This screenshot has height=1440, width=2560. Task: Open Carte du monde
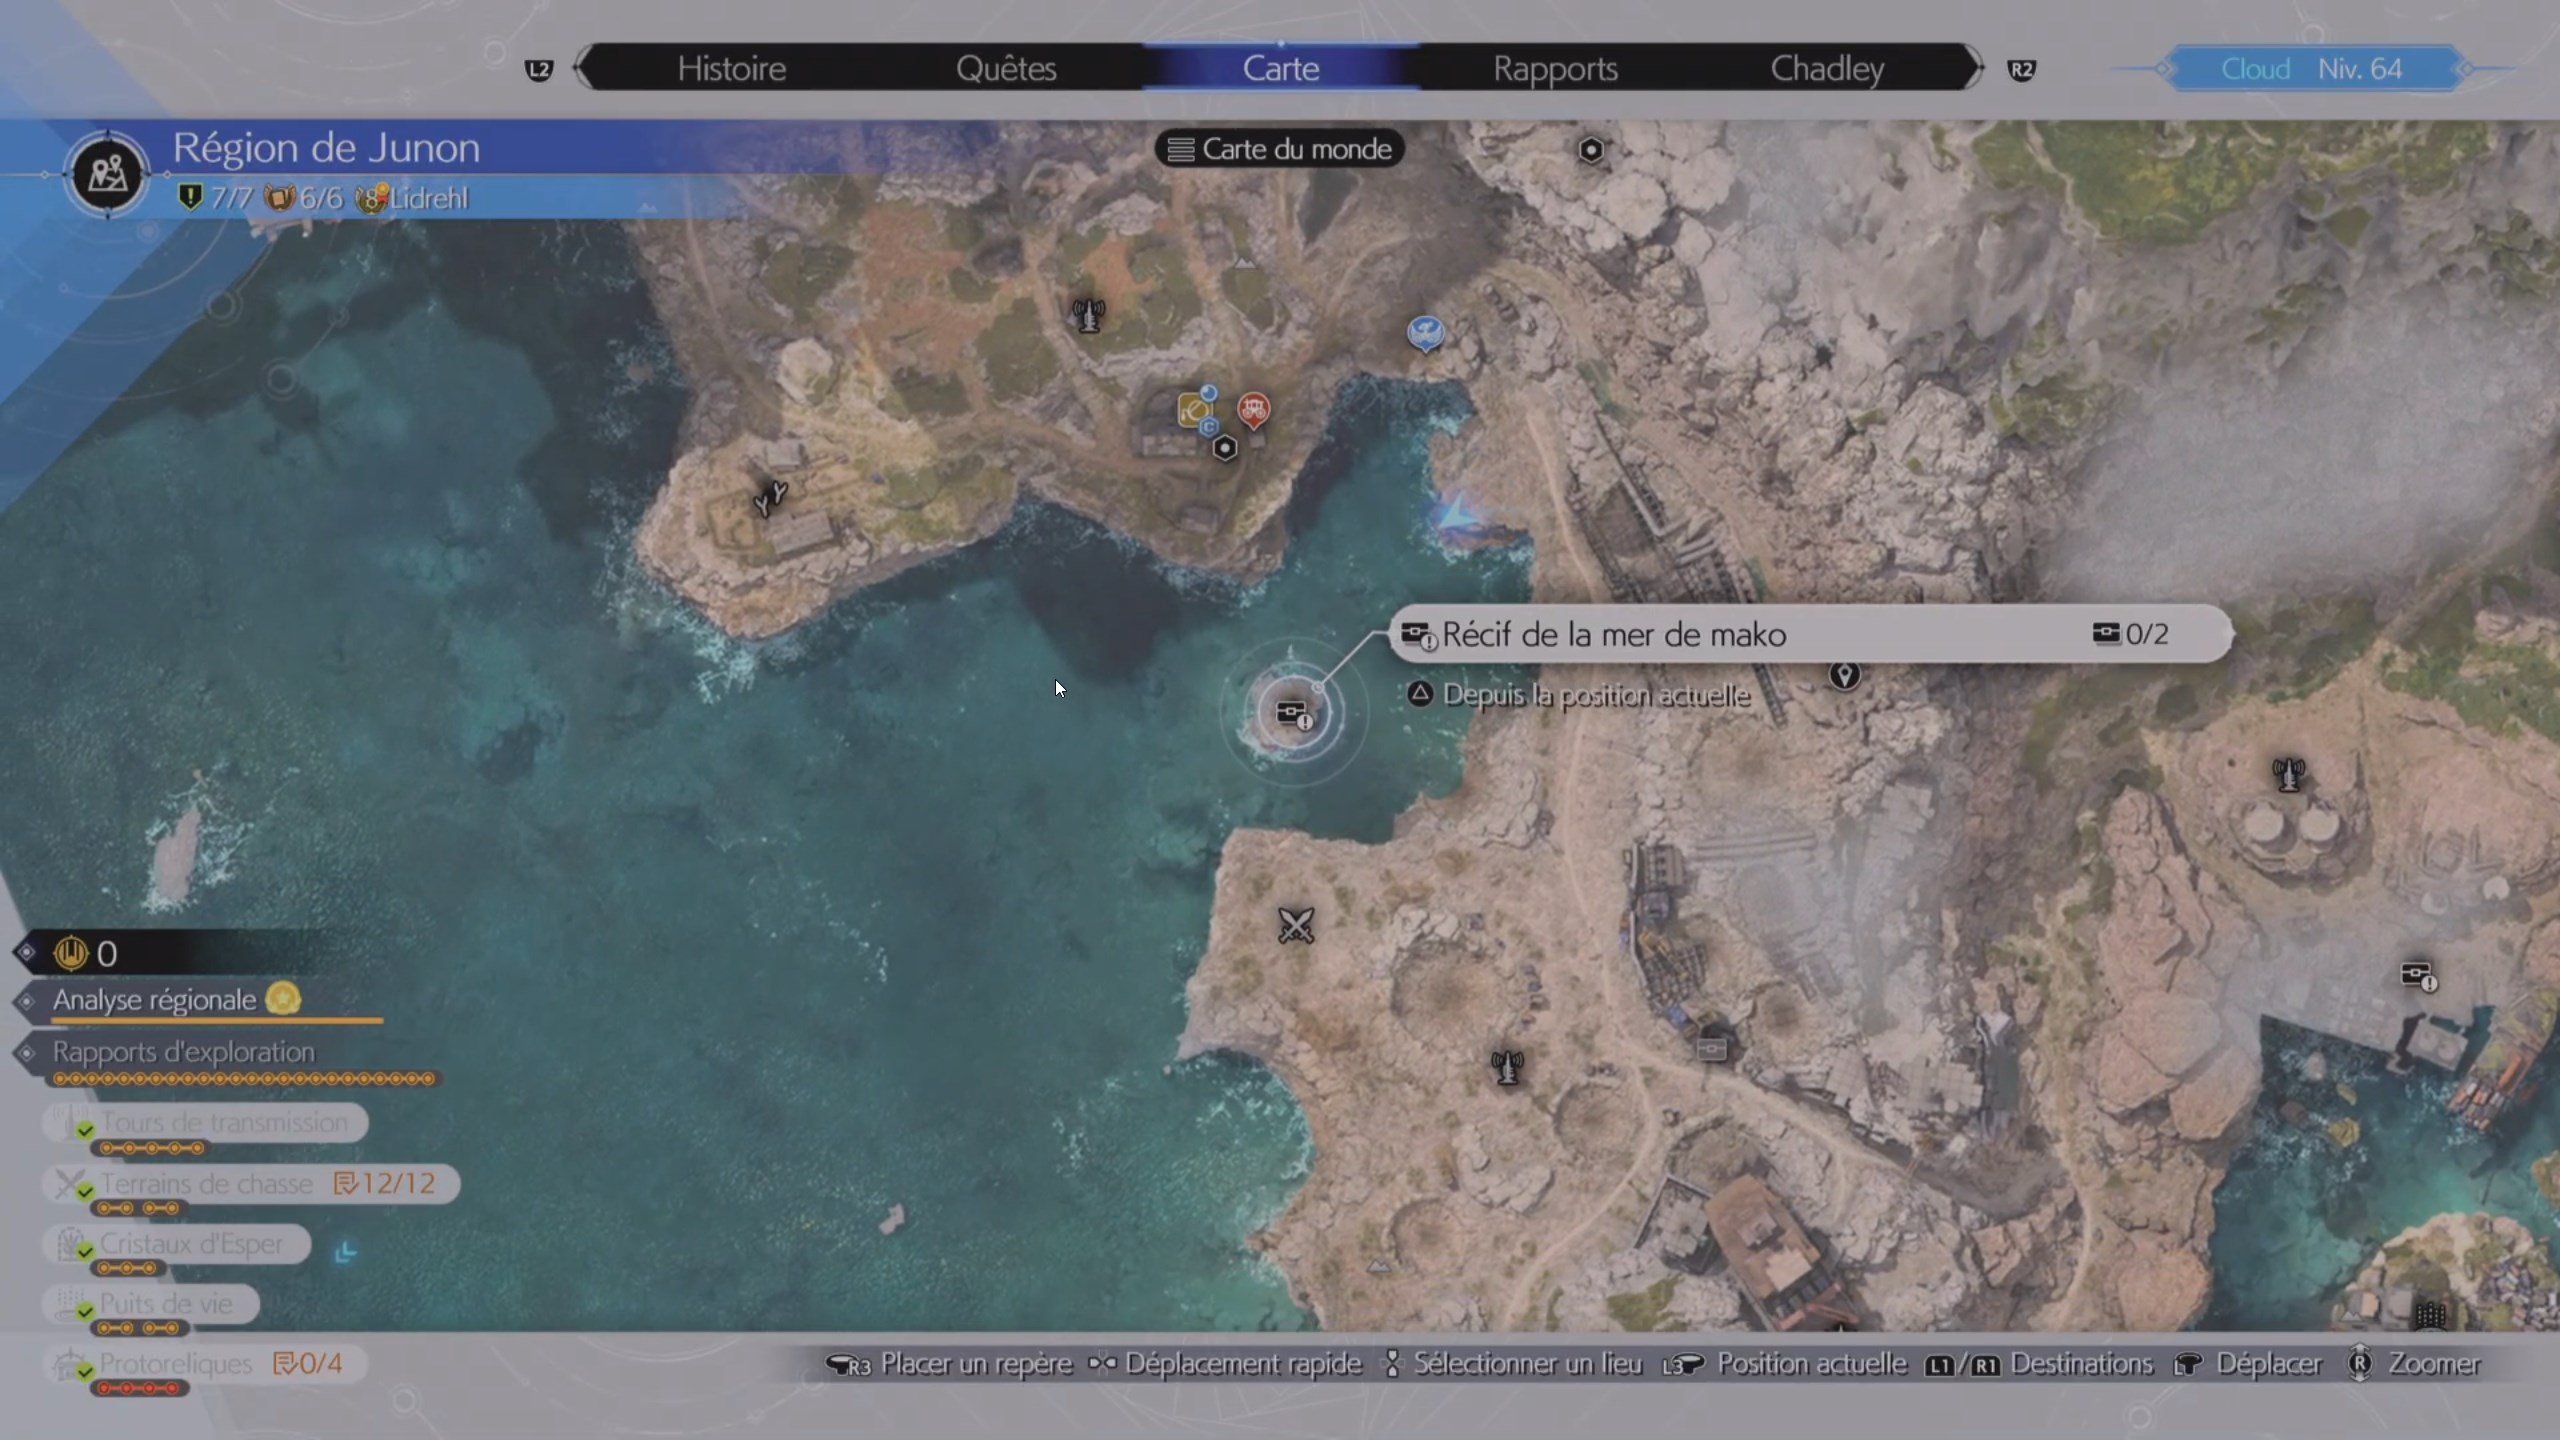pyautogui.click(x=1280, y=148)
